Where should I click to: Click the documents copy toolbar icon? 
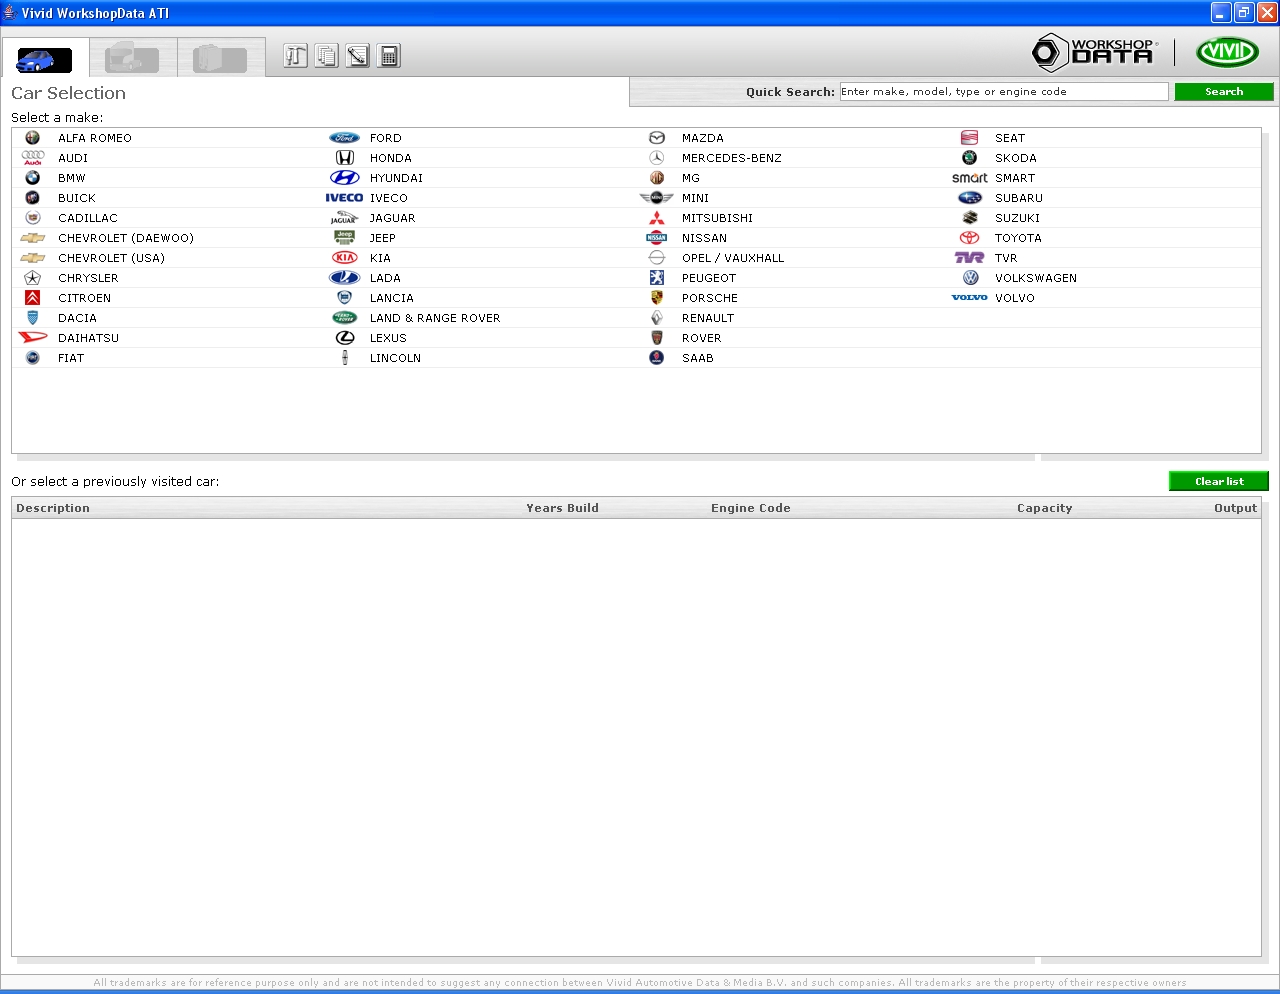[327, 56]
